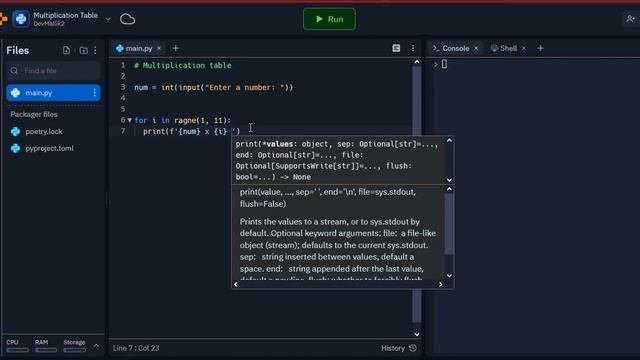Add a new editor tab
This screenshot has height=360, width=640.
[x=176, y=48]
